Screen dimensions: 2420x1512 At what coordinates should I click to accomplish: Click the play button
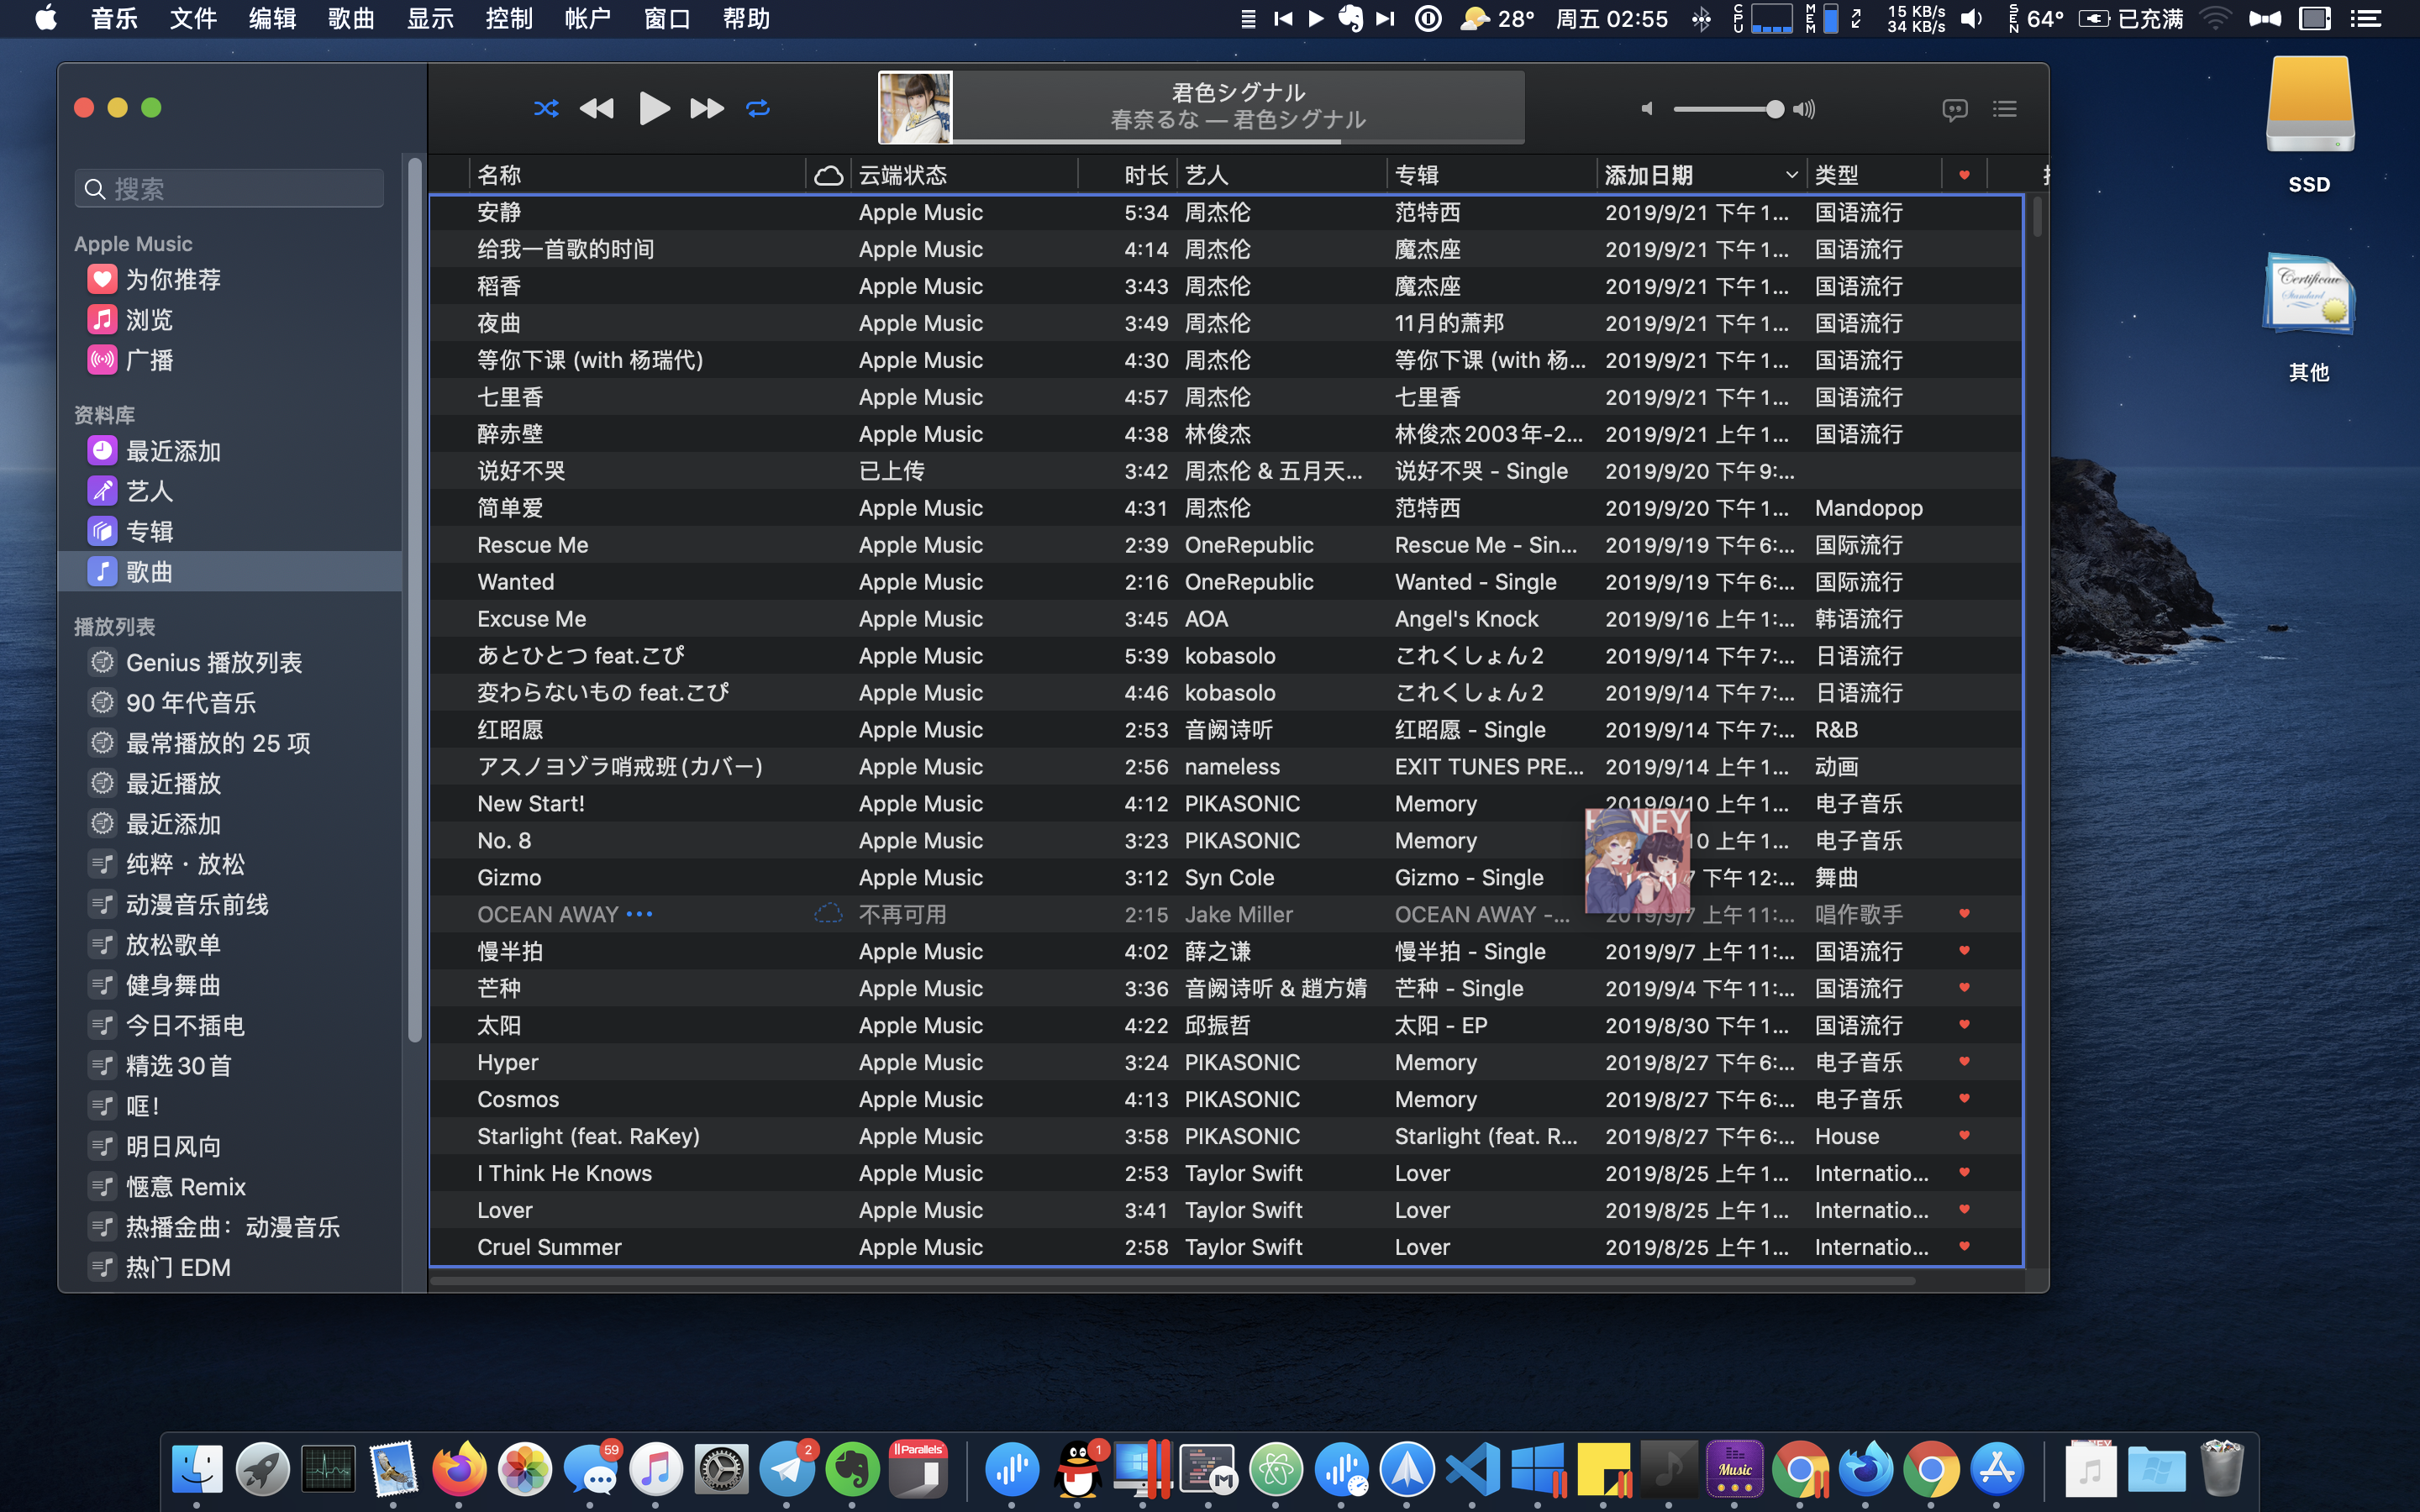click(x=653, y=108)
